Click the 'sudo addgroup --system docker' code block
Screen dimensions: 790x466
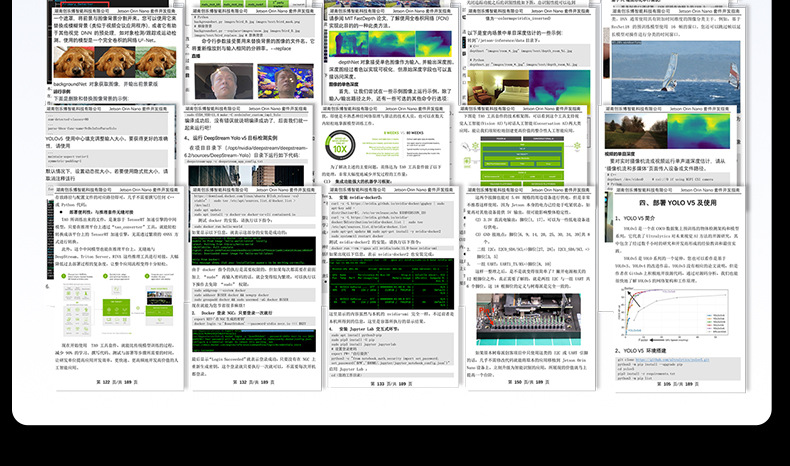click(253, 295)
